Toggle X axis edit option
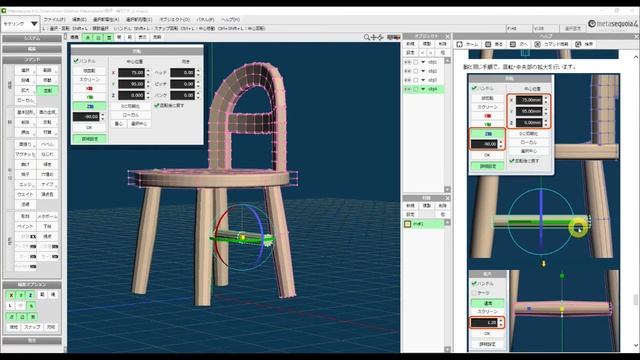Viewport: 640px width, 360px height. pyautogui.click(x=11, y=295)
